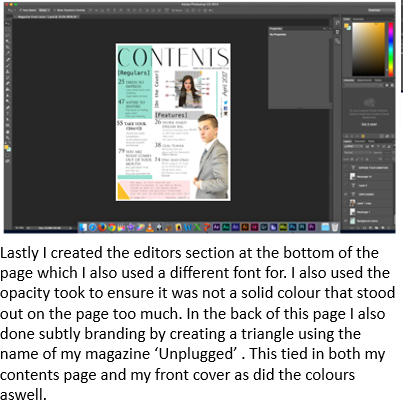
Task: Switch to the Channels tab
Action: 360,141
